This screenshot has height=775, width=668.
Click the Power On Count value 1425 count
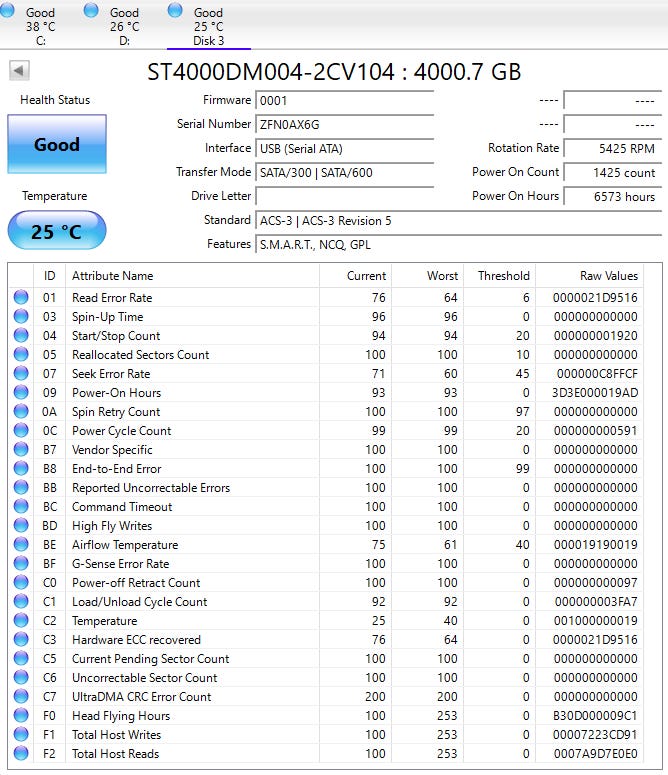[613, 172]
